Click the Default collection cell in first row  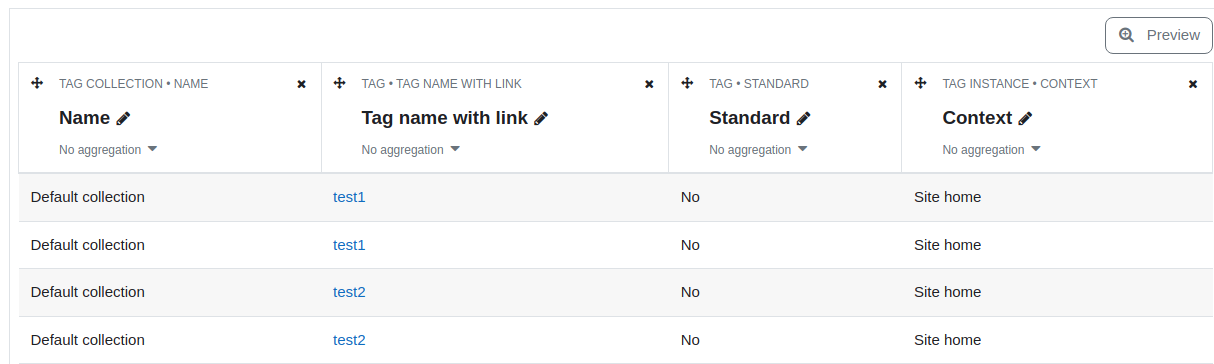point(88,197)
